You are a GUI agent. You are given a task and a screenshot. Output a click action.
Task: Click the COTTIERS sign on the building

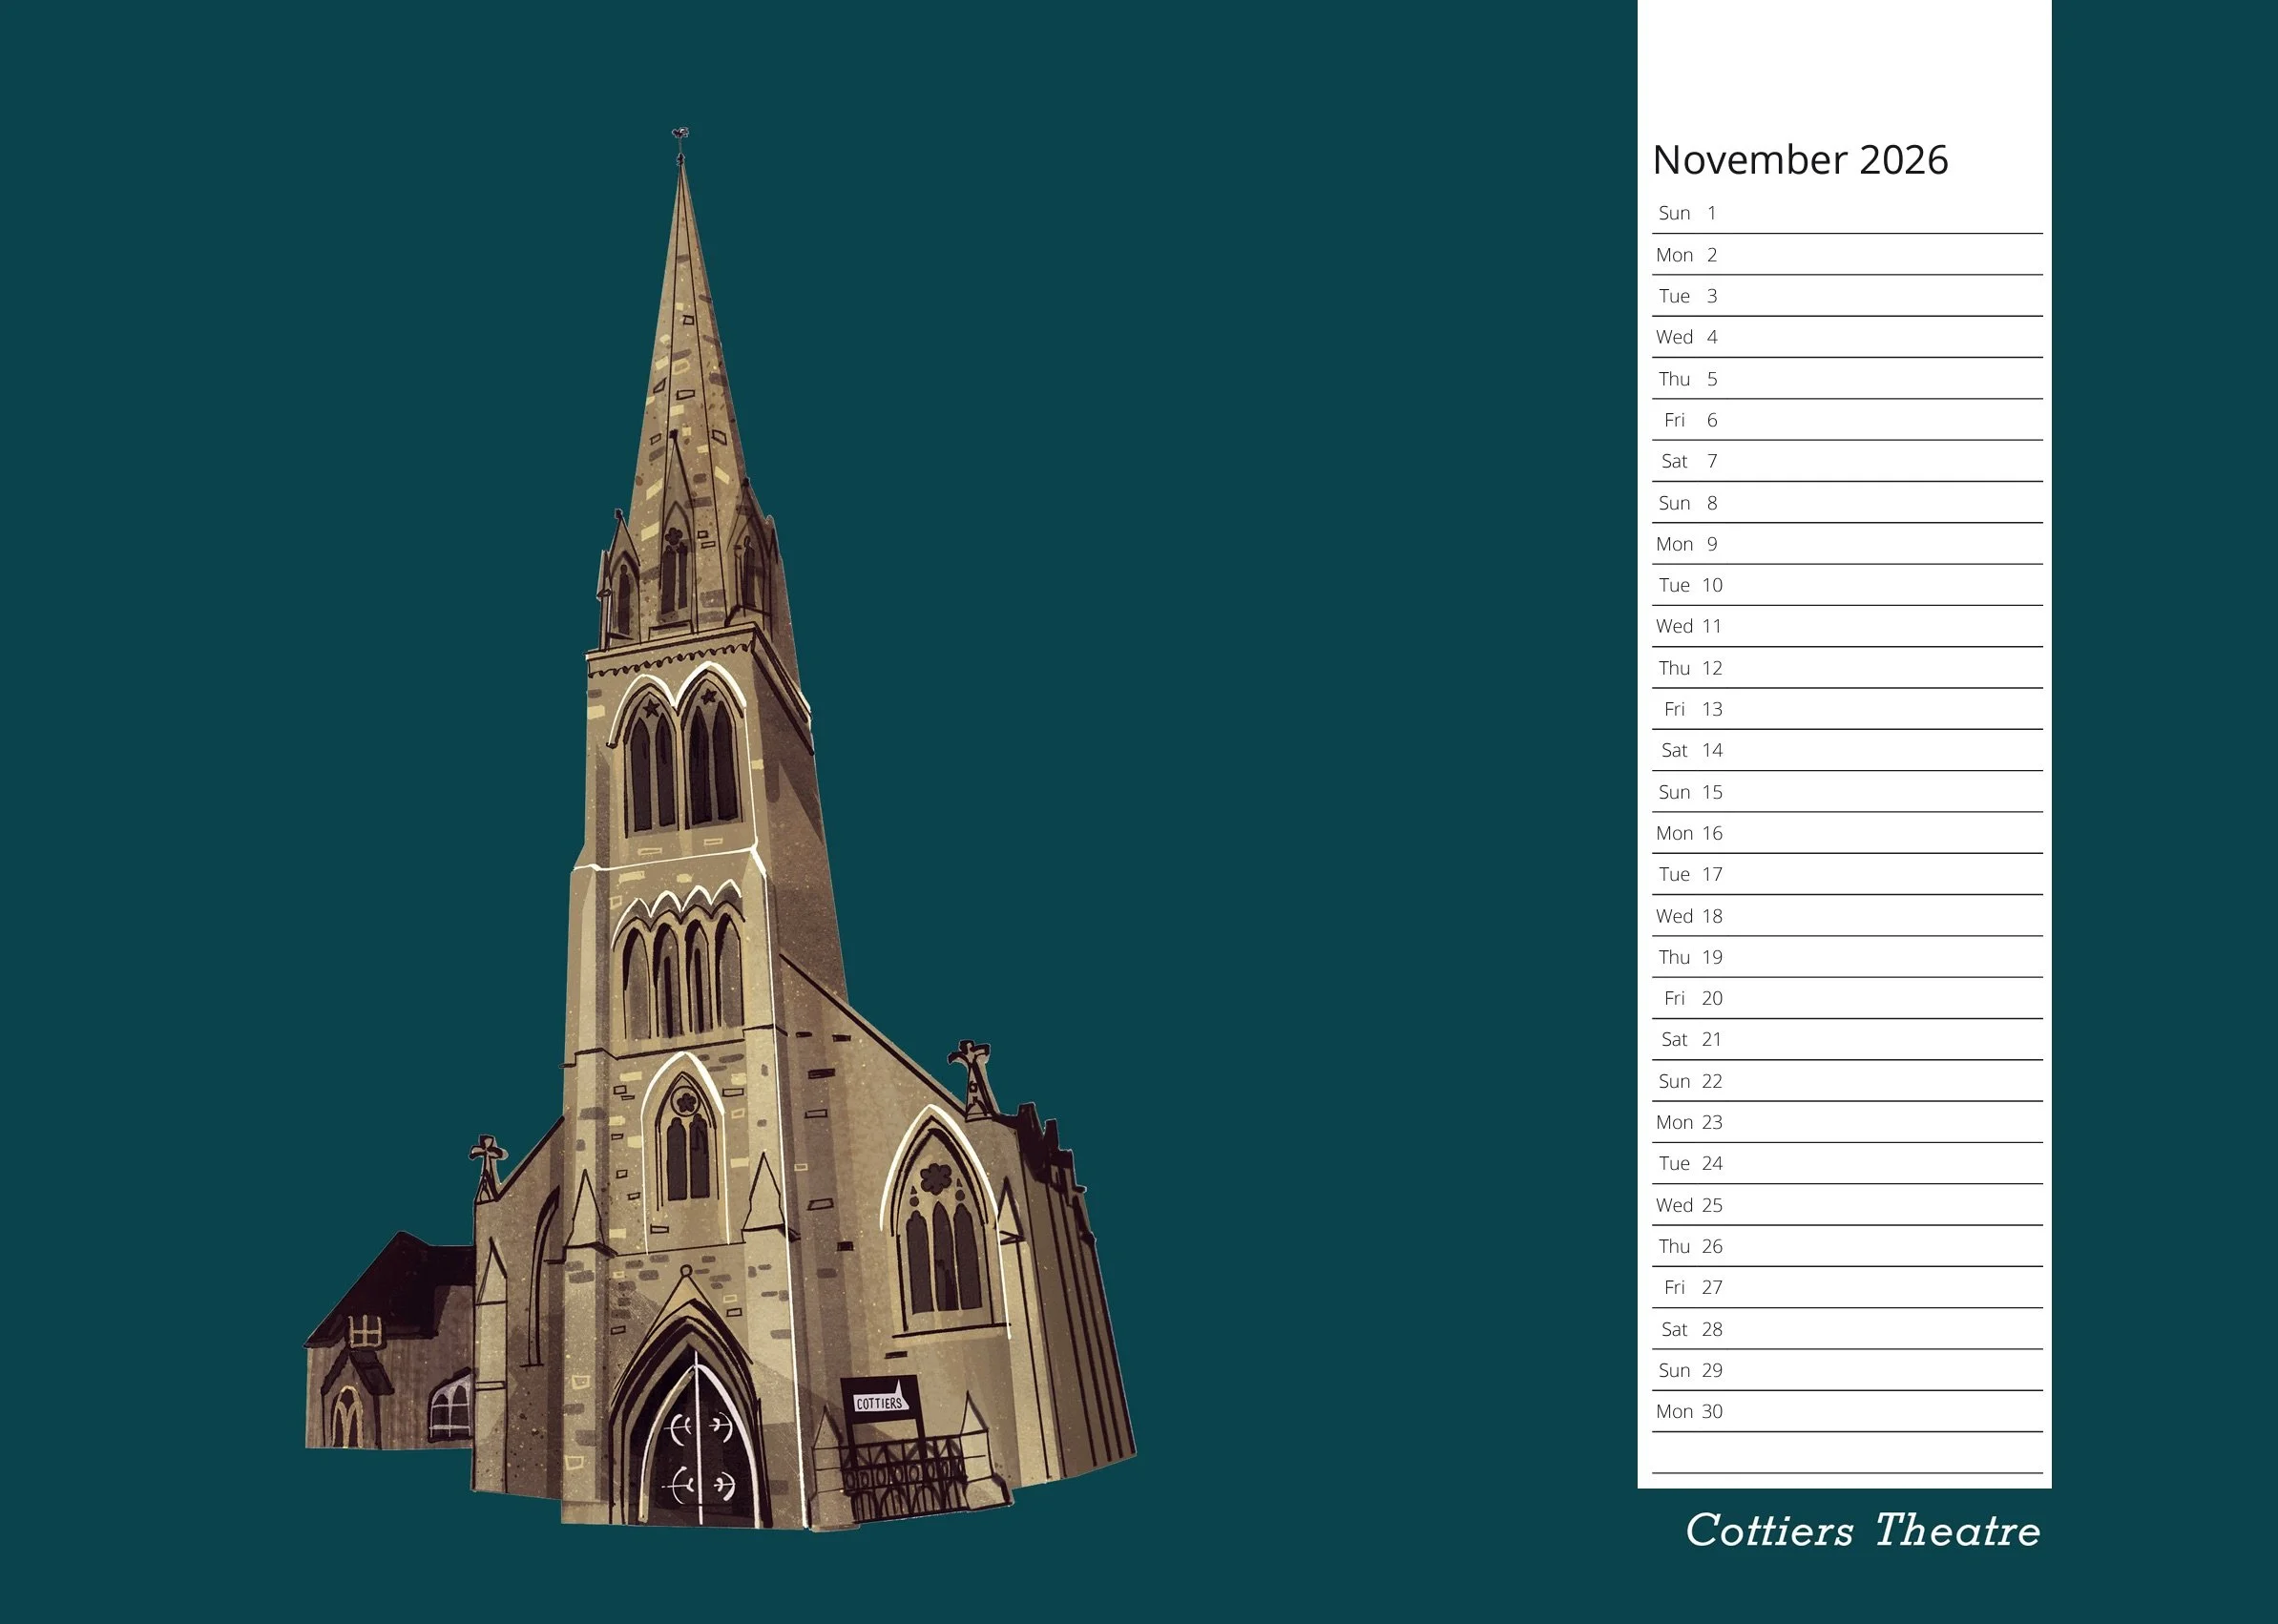(879, 1402)
